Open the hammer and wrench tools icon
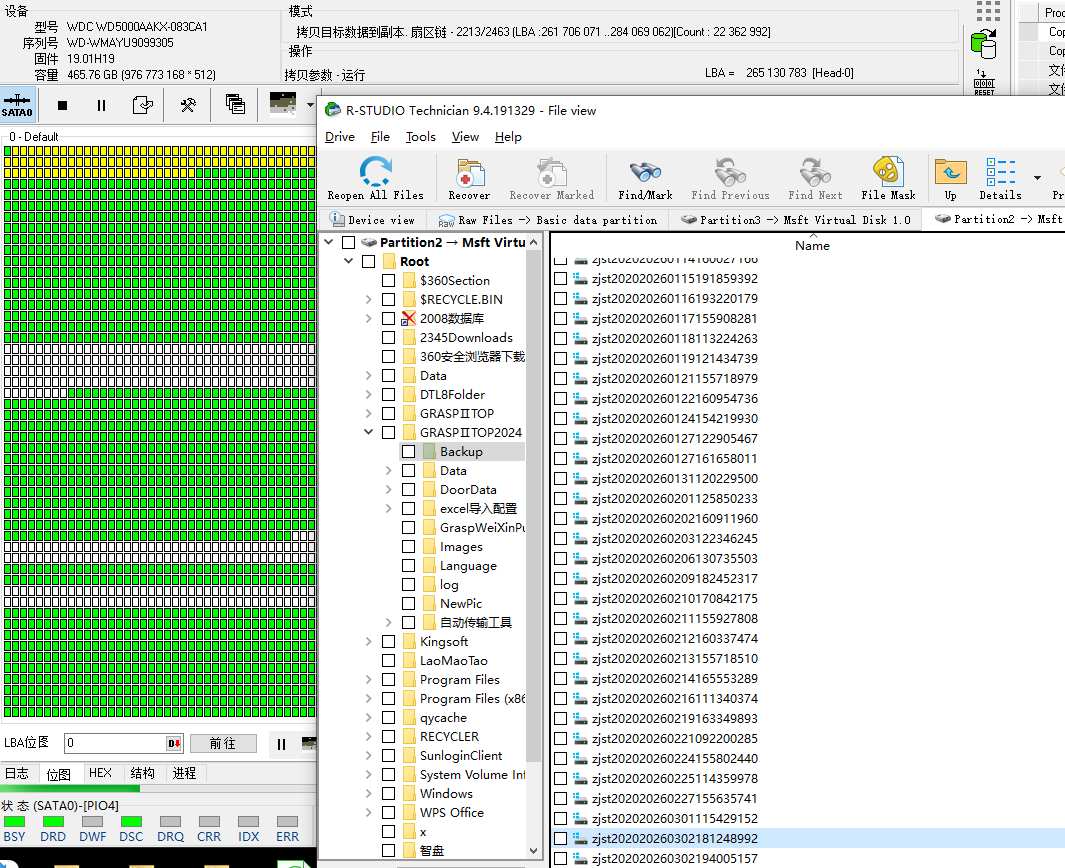 pos(187,105)
